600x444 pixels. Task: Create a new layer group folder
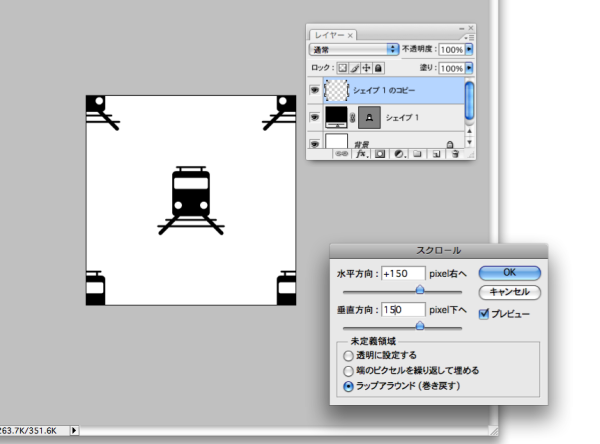pos(418,155)
